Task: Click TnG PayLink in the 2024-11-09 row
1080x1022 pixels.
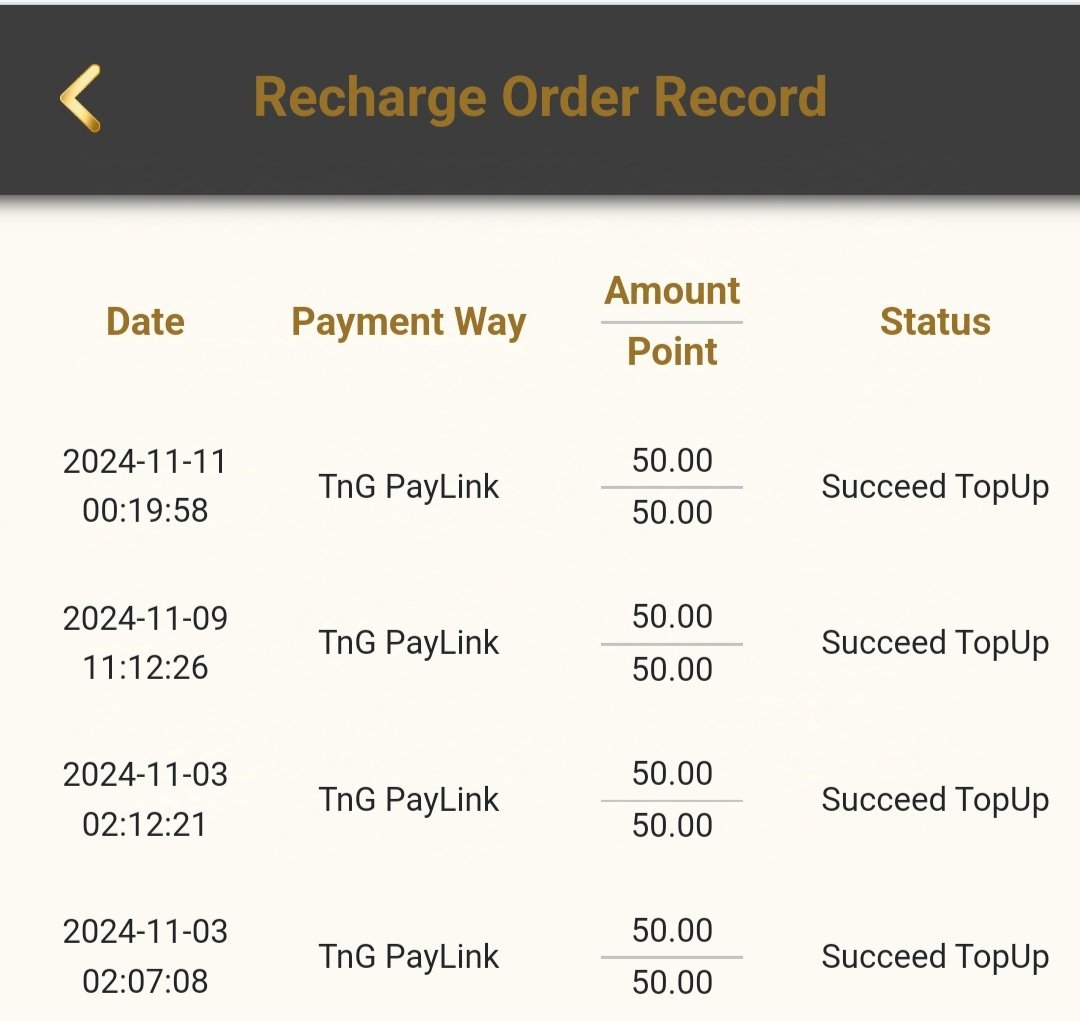Action: tap(408, 643)
